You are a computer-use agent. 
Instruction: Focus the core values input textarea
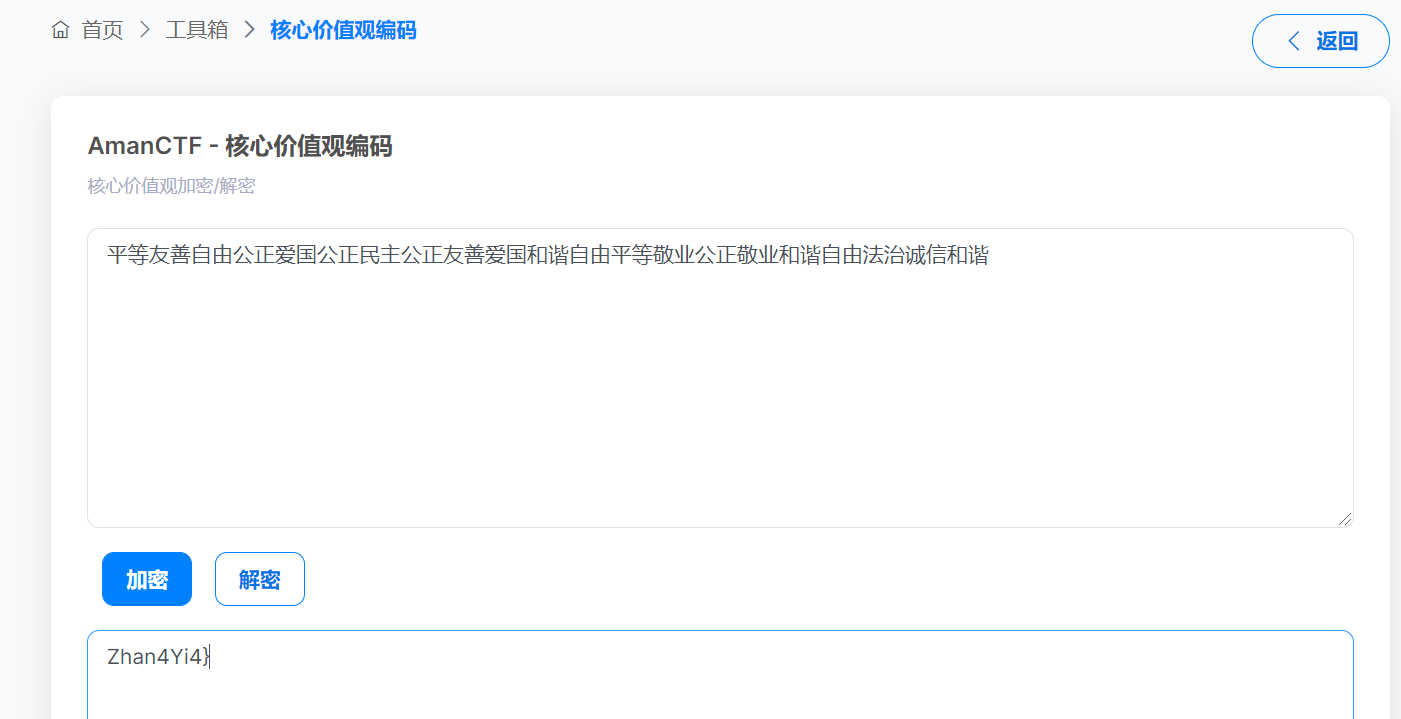click(720, 378)
